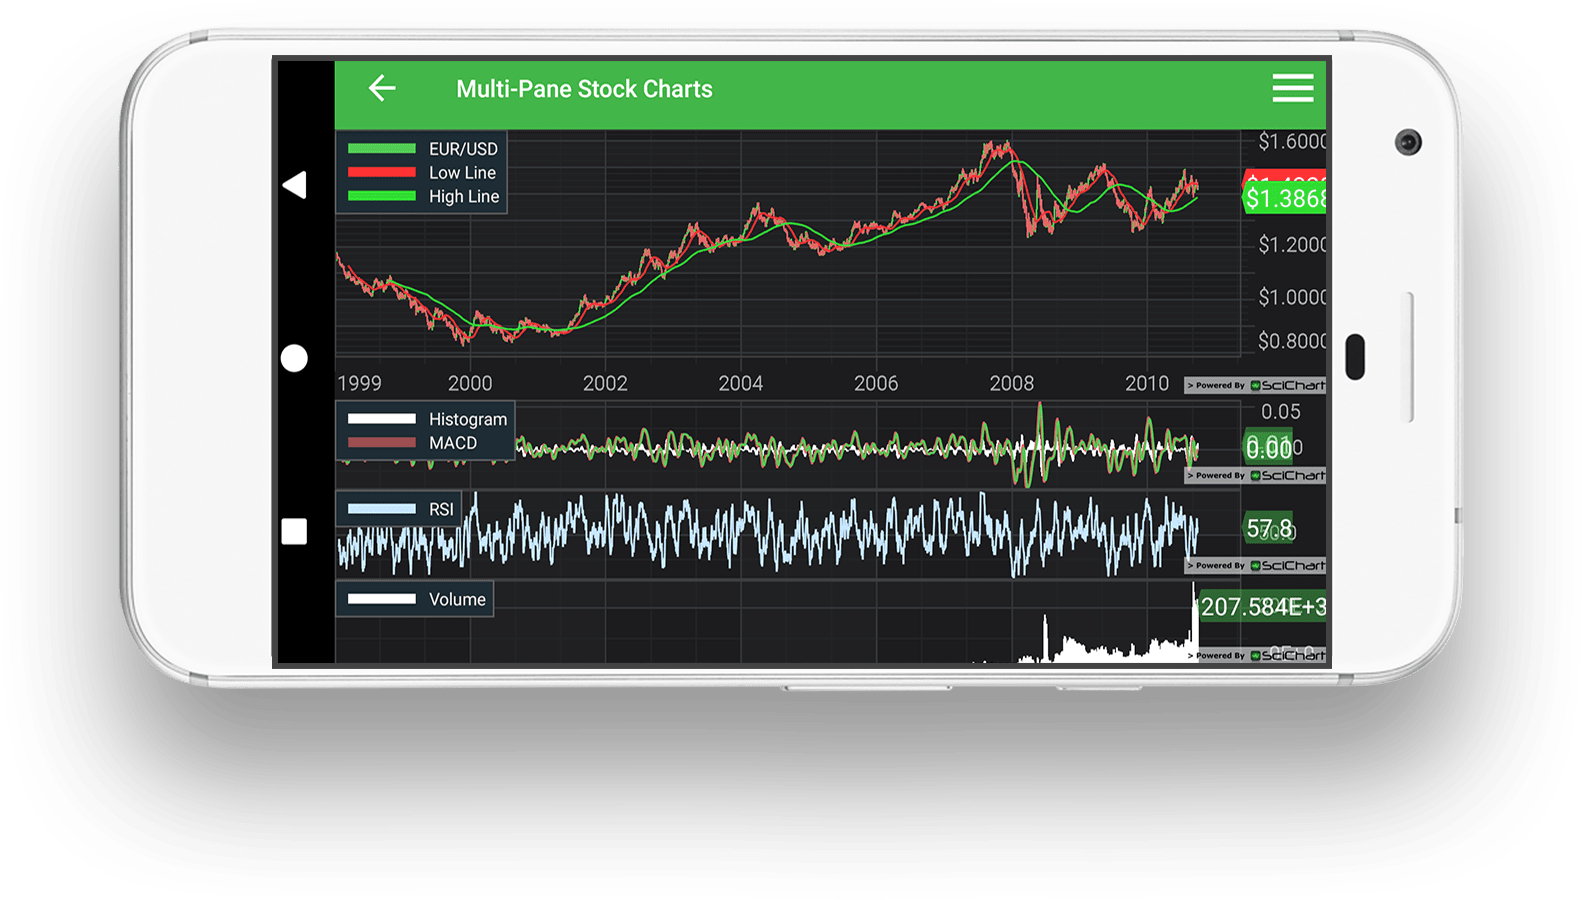Image resolution: width=1582 pixels, height=900 pixels.
Task: Click the 2006 x-axis label
Action: coord(876,383)
